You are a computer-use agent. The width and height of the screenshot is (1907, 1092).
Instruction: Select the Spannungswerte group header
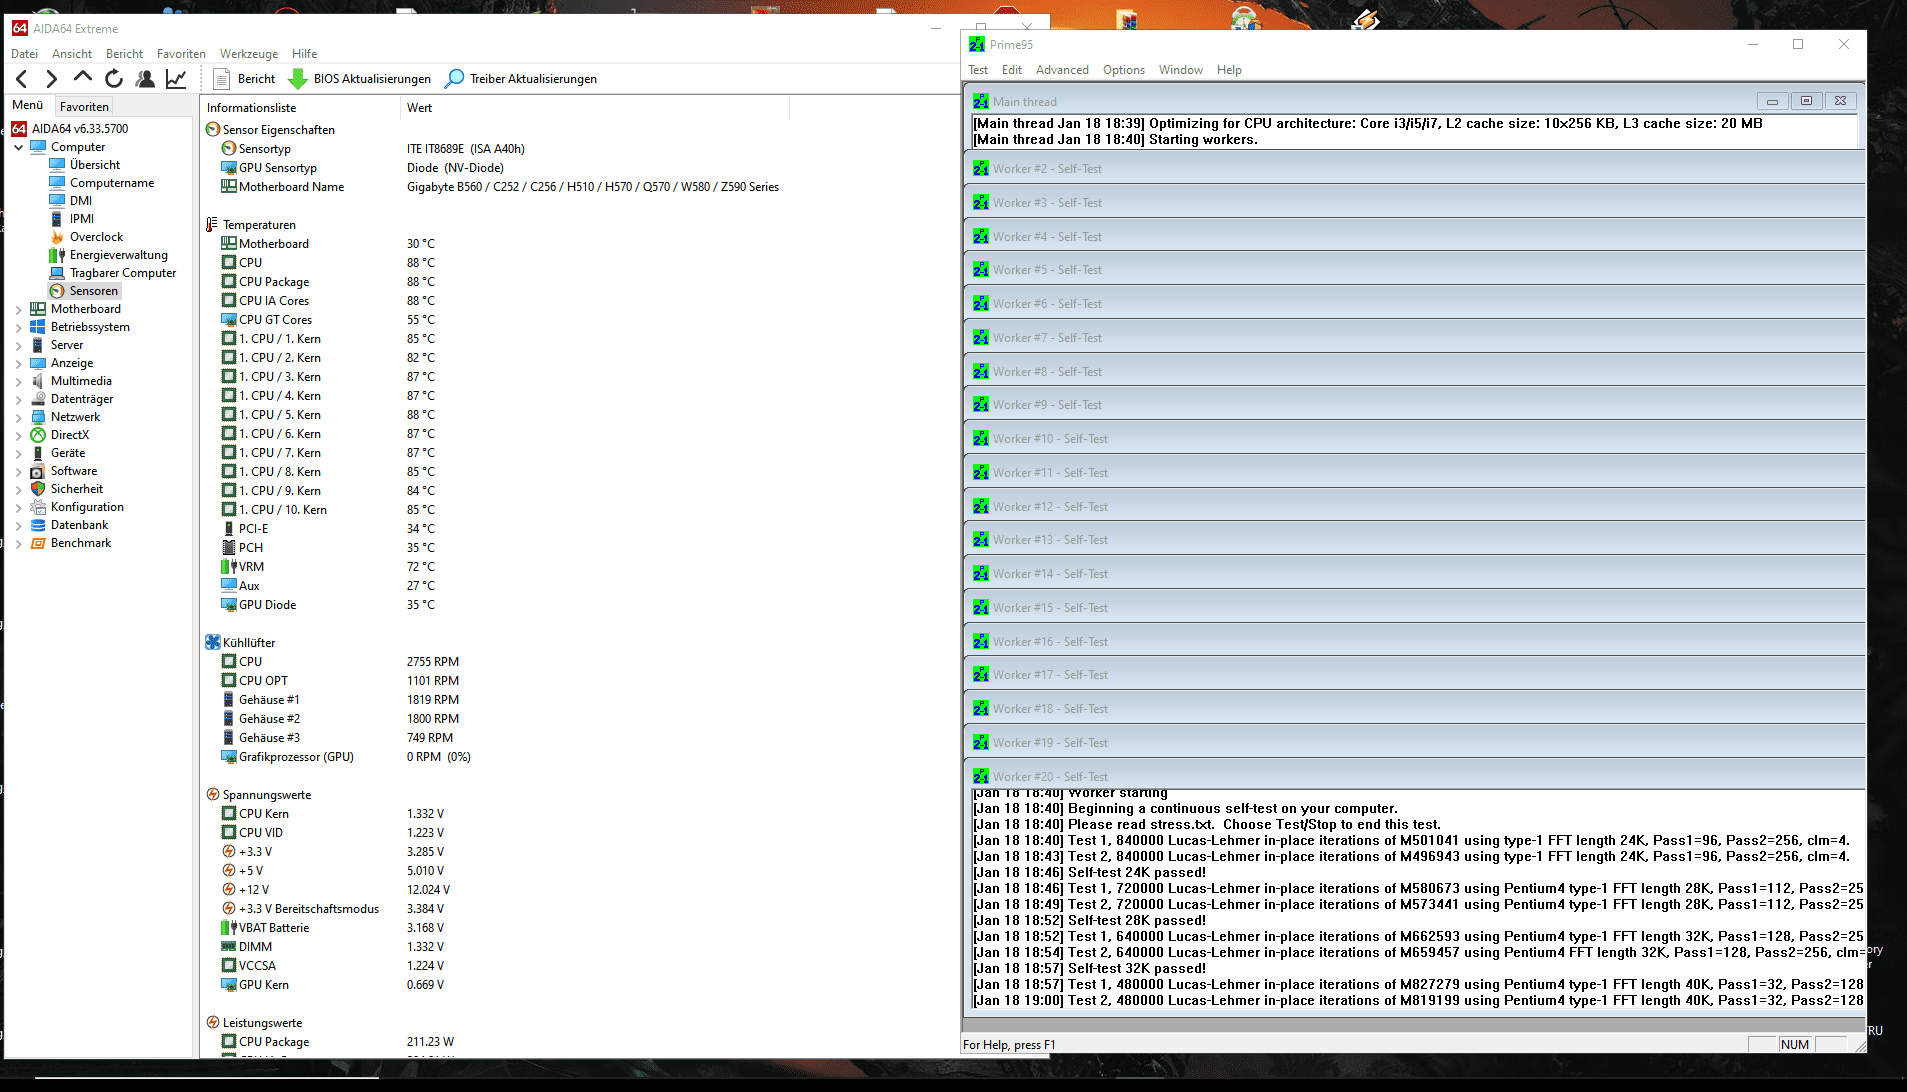tap(259, 795)
